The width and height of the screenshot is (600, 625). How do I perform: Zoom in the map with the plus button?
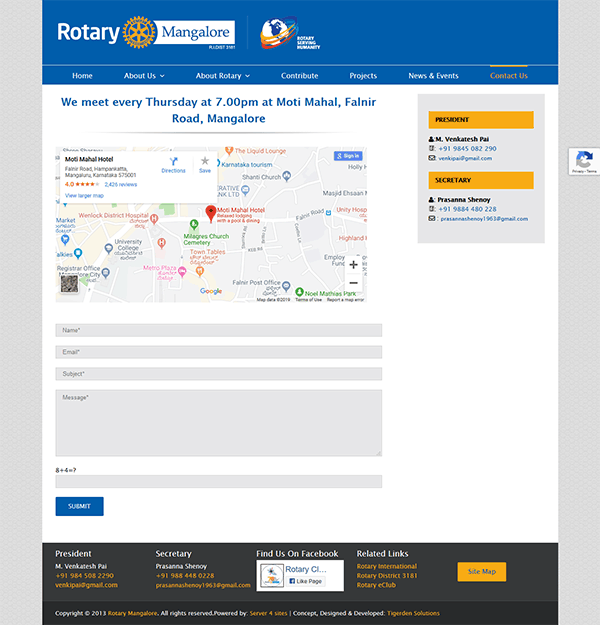pos(353,264)
